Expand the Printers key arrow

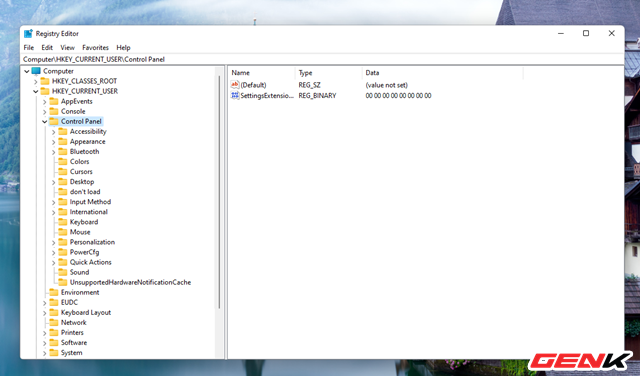[x=45, y=333]
